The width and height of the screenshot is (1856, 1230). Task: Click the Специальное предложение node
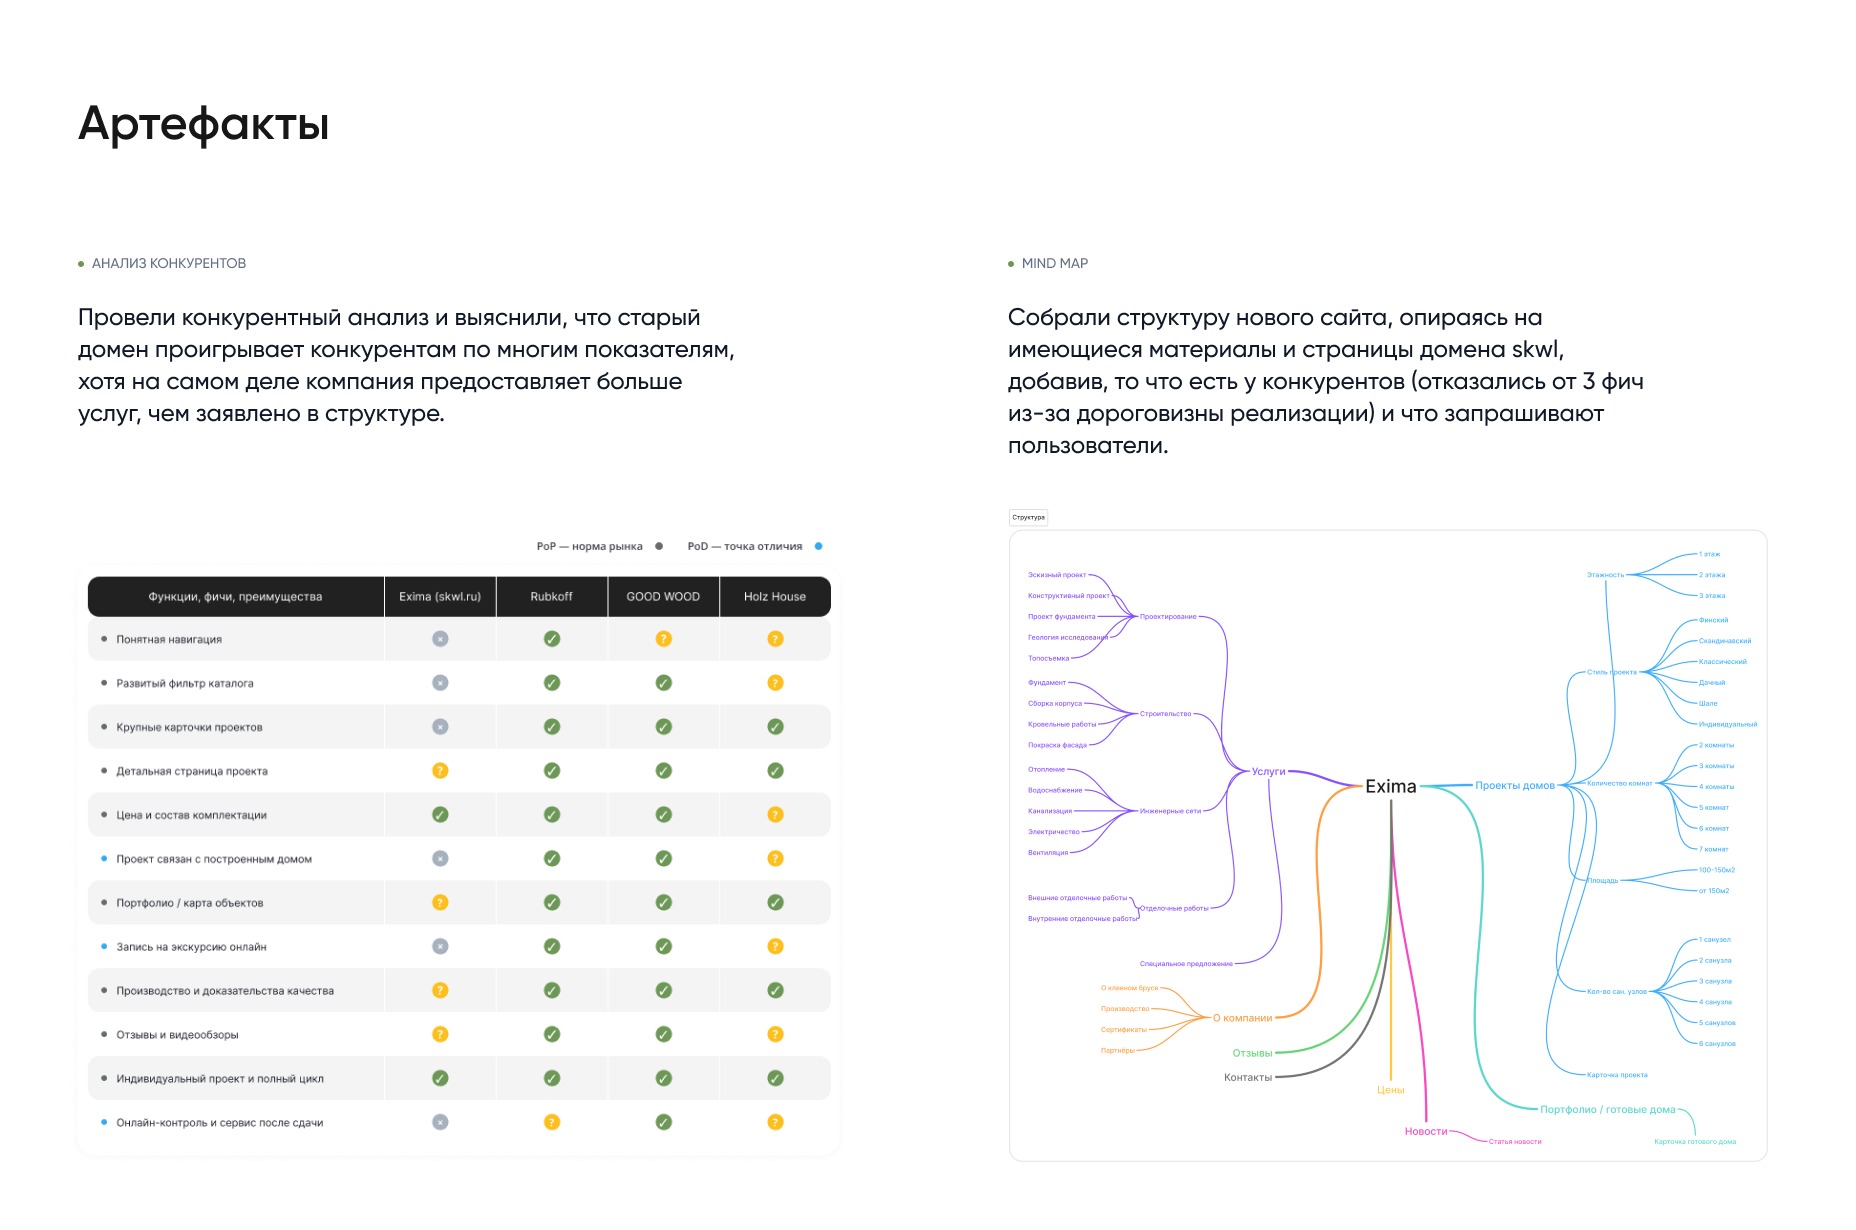[x=1186, y=964]
